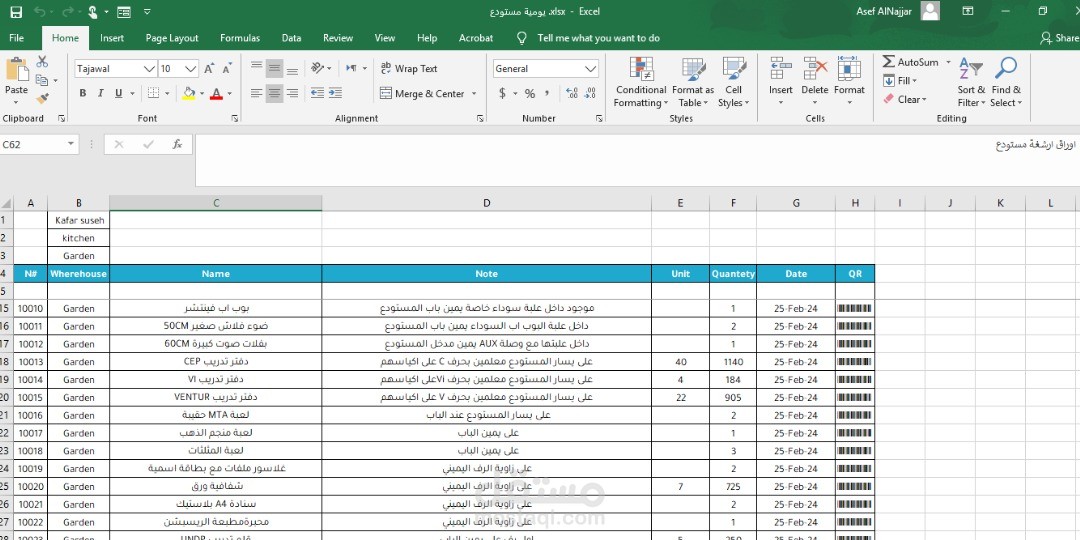Click the Save icon in quick access toolbar

point(15,12)
